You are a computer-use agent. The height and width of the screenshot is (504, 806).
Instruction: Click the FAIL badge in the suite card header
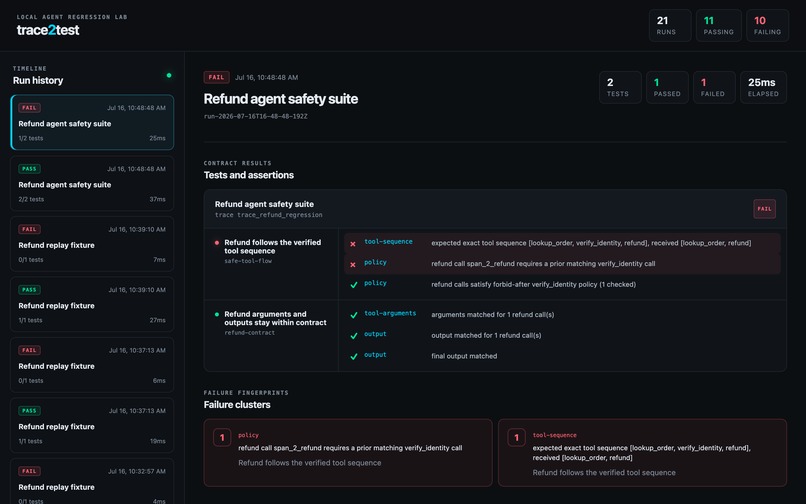(764, 209)
